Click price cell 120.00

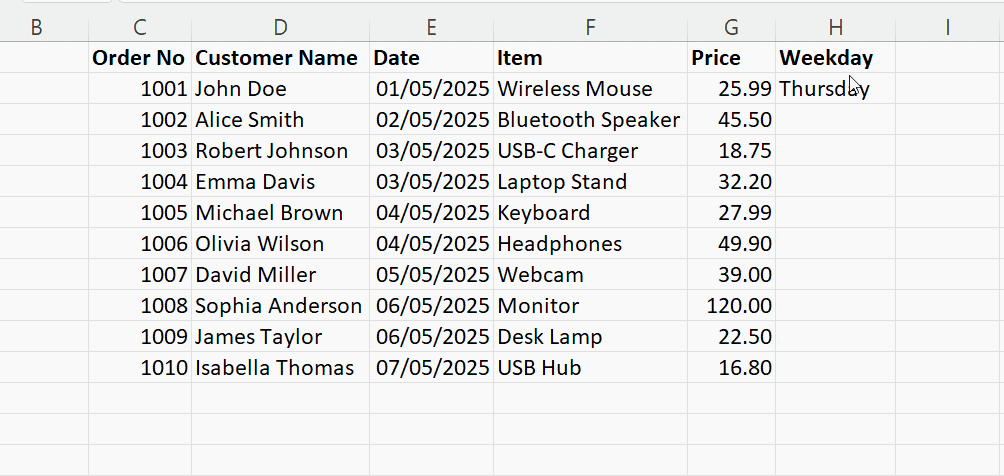pyautogui.click(x=731, y=306)
